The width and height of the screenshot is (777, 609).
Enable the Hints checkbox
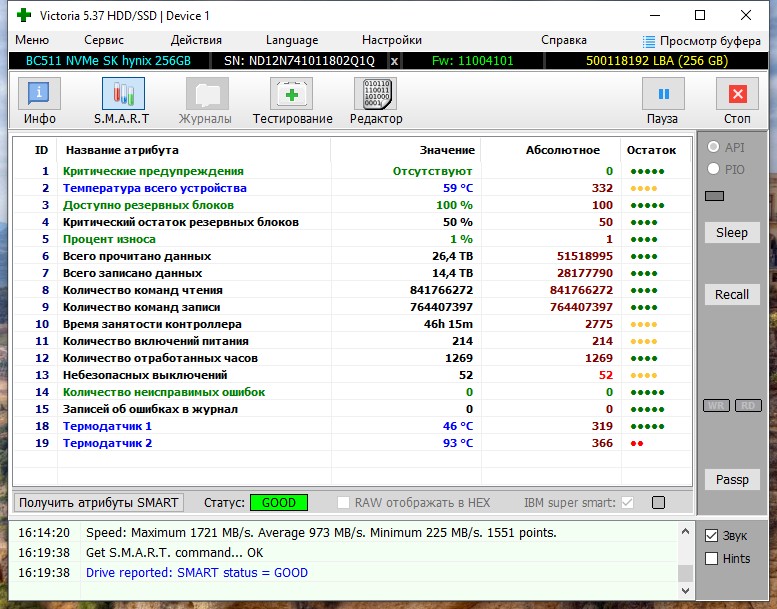coord(711,558)
